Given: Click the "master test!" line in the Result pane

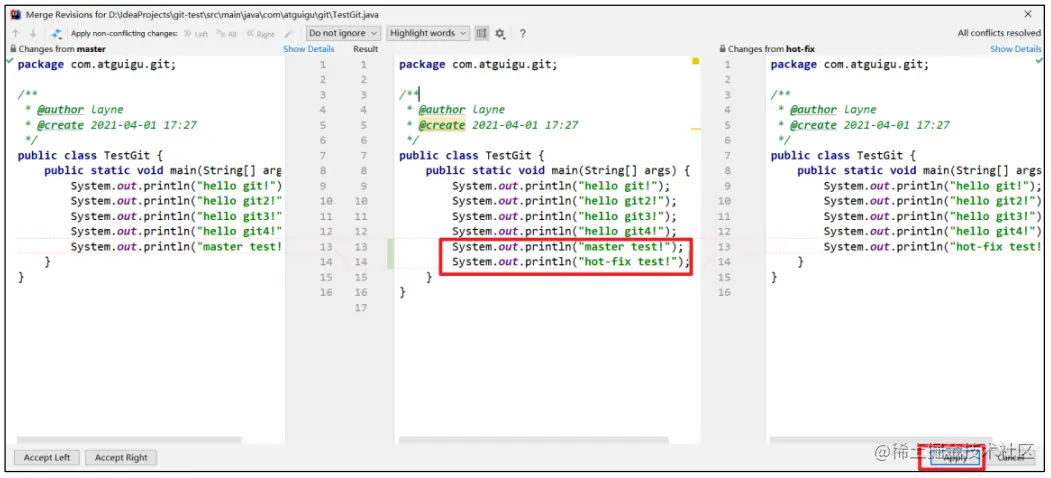Looking at the screenshot, I should point(568,247).
